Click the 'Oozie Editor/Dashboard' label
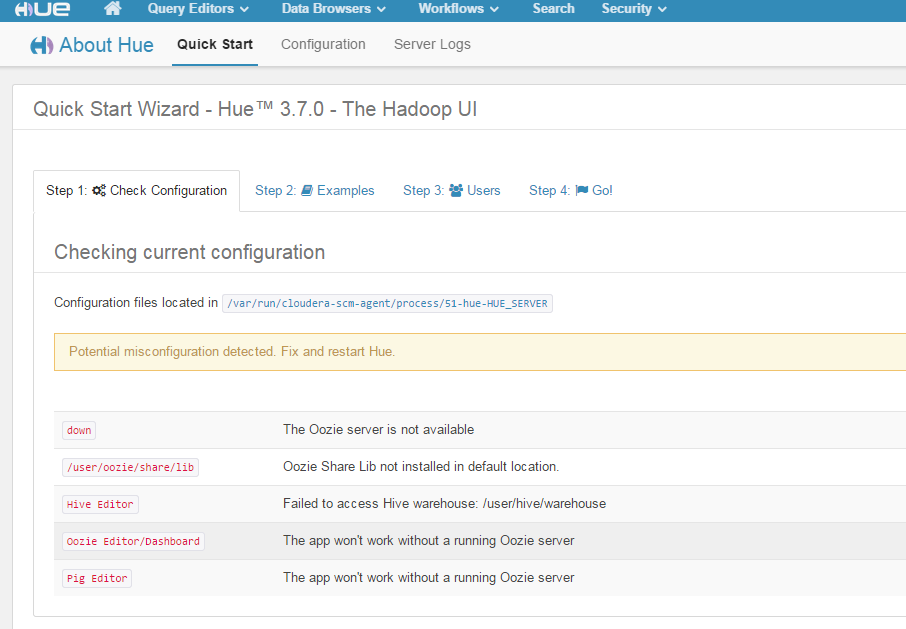The height and width of the screenshot is (629, 906). coord(133,541)
